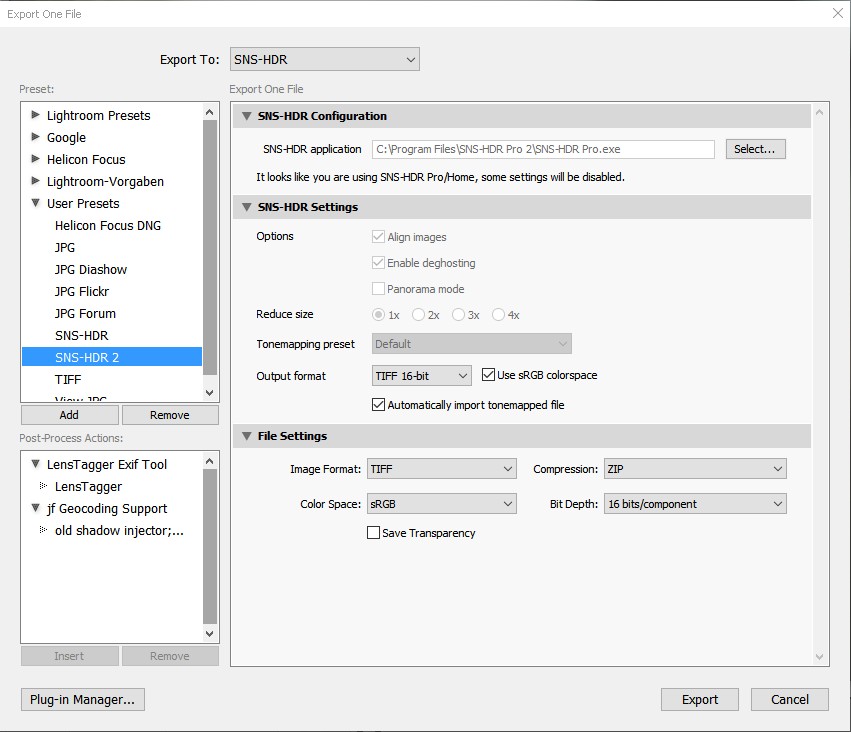Collapse the User Presets folder
This screenshot has height=732, width=851.
(36, 203)
